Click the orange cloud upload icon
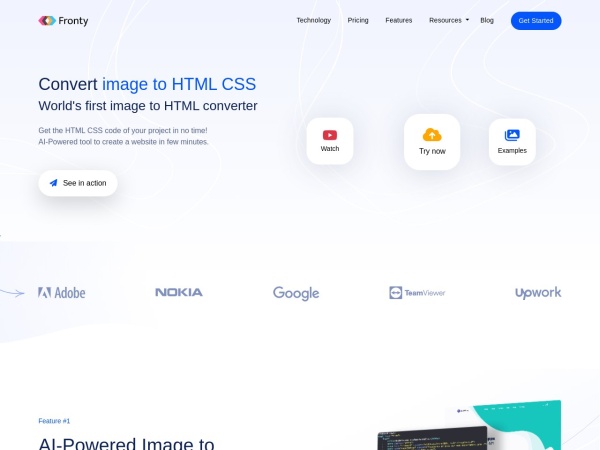Viewport: 600px width, 450px height. click(x=432, y=135)
